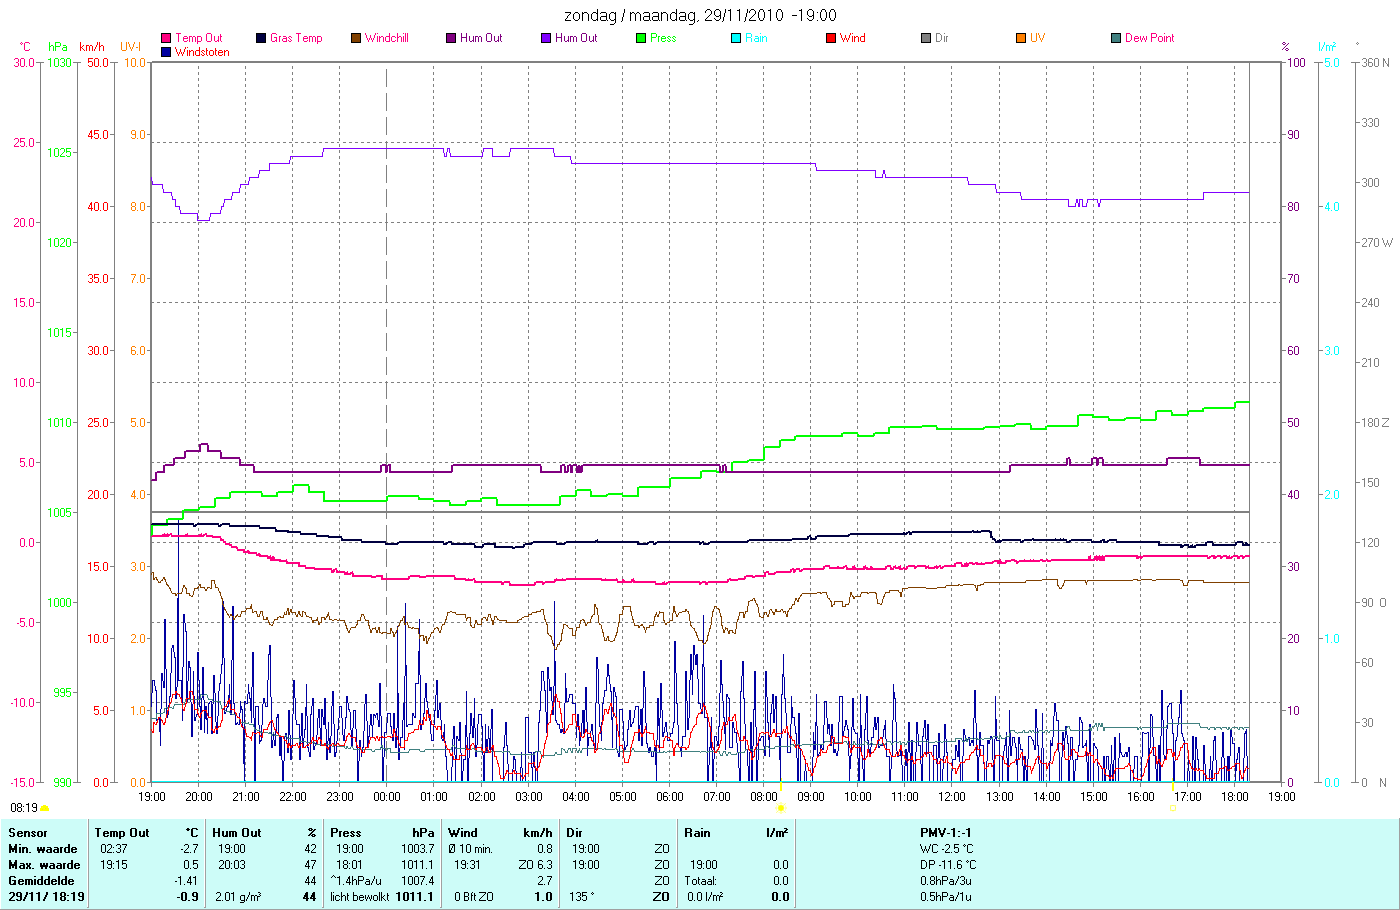Click the Dew Point legend square
Image resolution: width=1400 pixels, height=910 pixels.
point(1116,38)
